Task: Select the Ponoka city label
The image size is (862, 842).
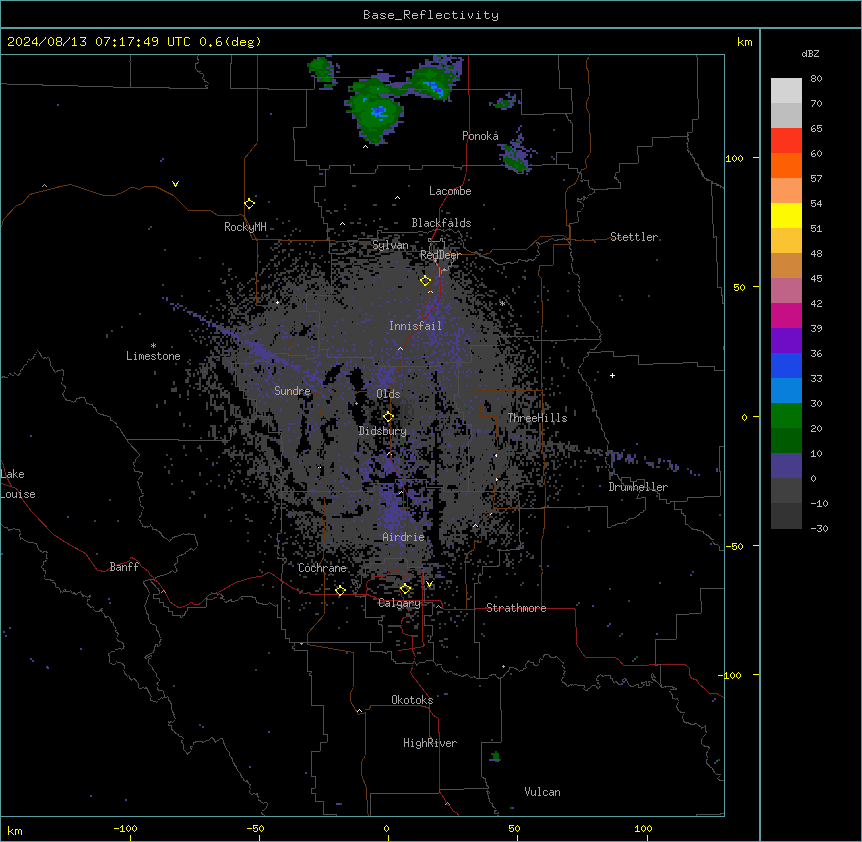Action: click(x=480, y=136)
